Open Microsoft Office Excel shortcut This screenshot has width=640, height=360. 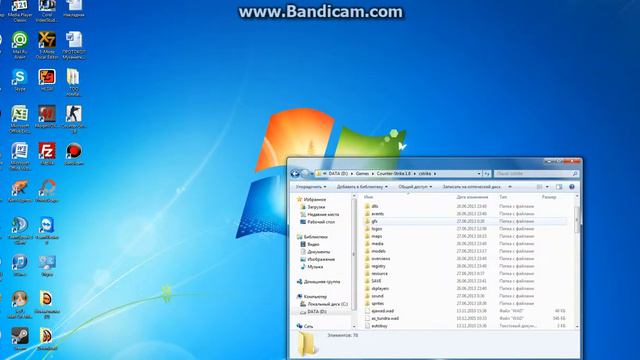pyautogui.click(x=19, y=119)
